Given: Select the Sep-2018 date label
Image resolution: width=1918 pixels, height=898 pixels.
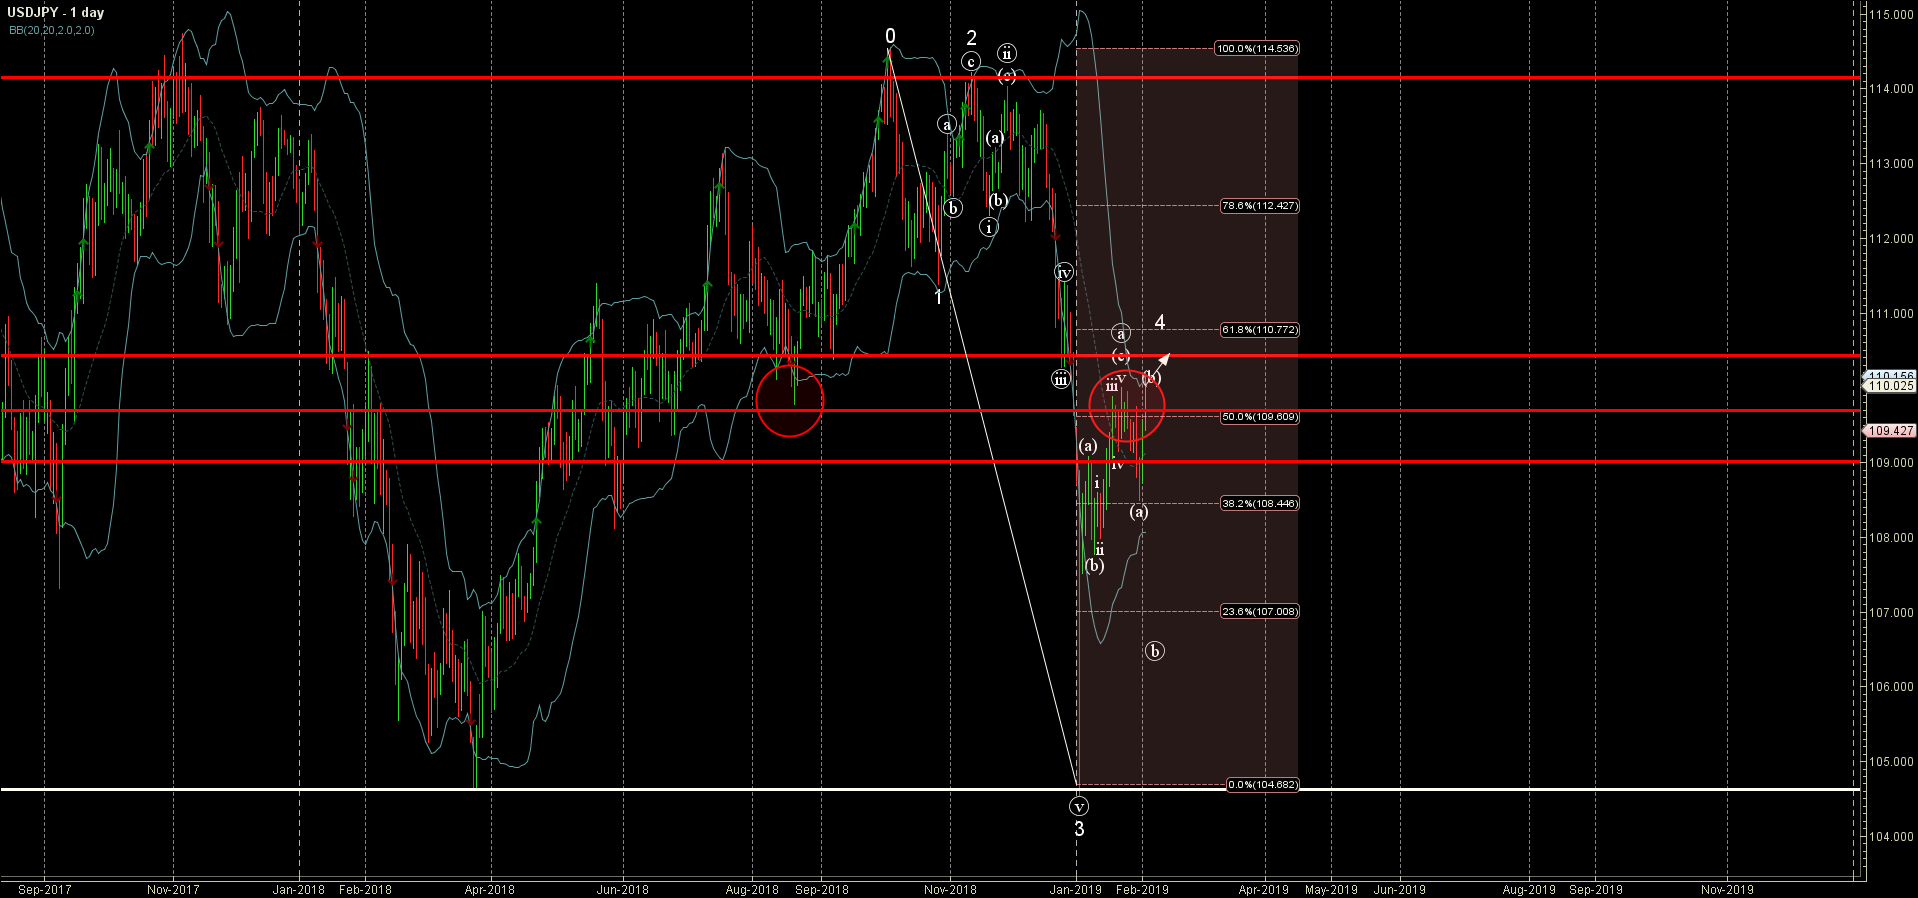Looking at the screenshot, I should click(x=822, y=889).
